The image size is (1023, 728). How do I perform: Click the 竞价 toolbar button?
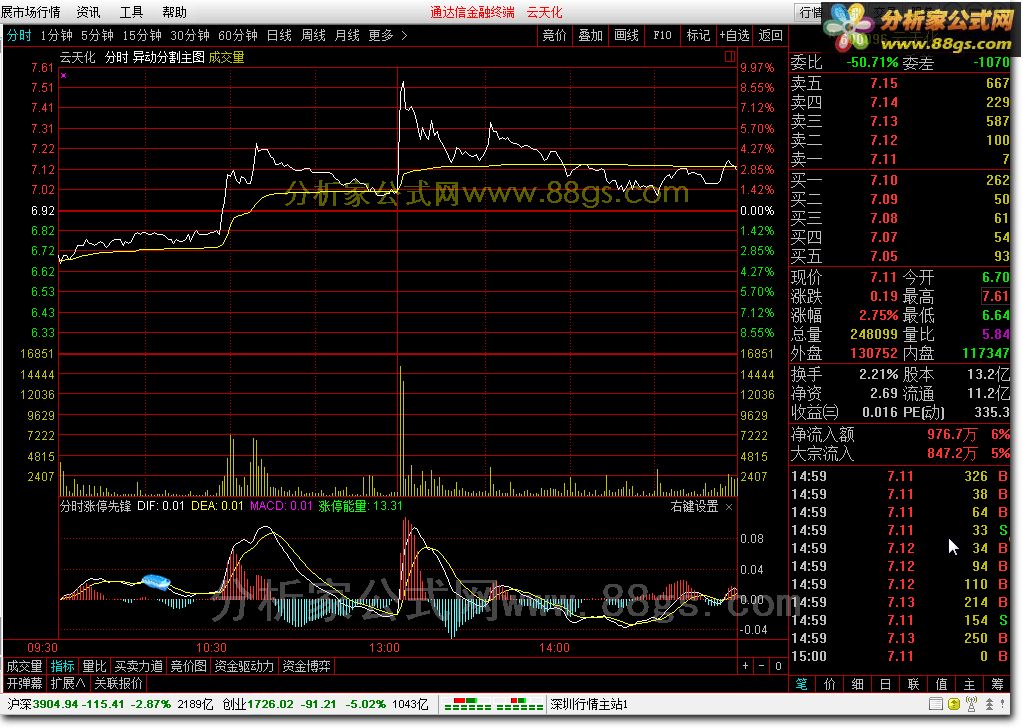pyautogui.click(x=555, y=35)
